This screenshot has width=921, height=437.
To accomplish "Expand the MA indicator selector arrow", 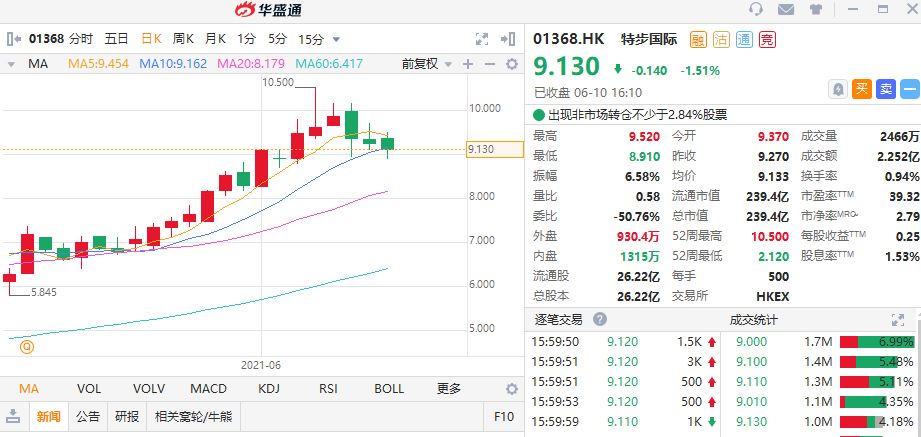I will tap(10, 64).
